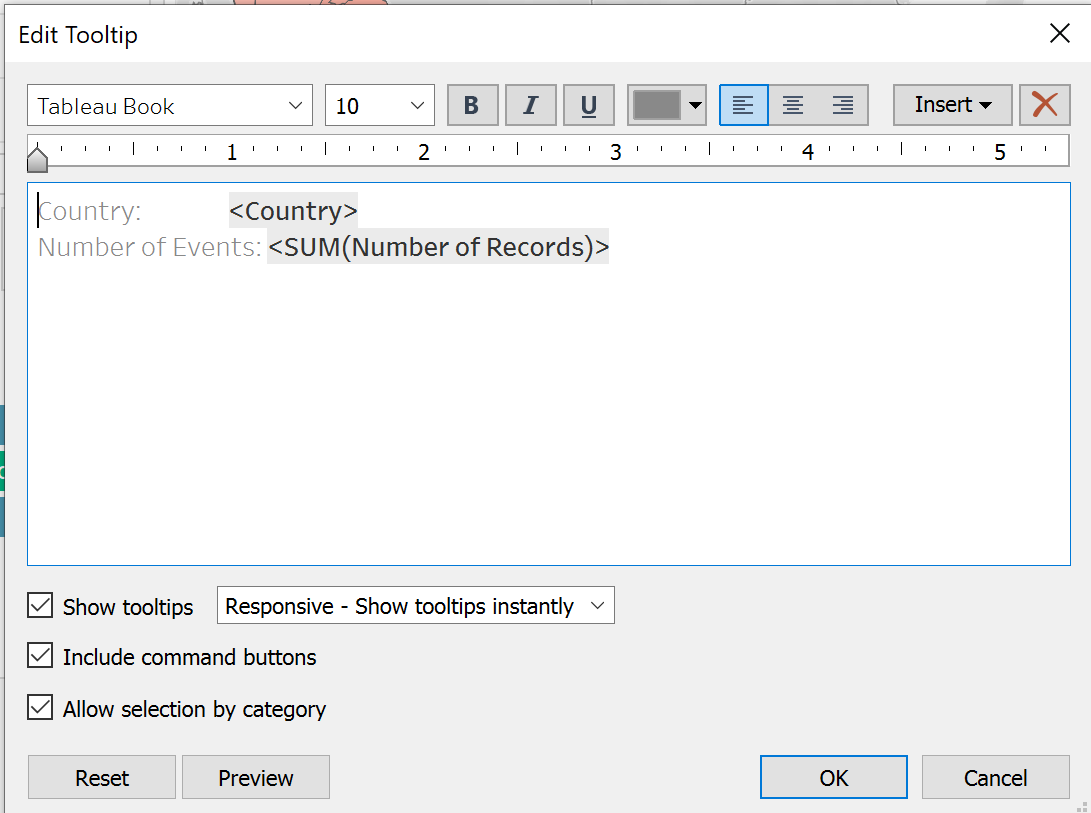Toggle Allow selection by category

pos(40,709)
